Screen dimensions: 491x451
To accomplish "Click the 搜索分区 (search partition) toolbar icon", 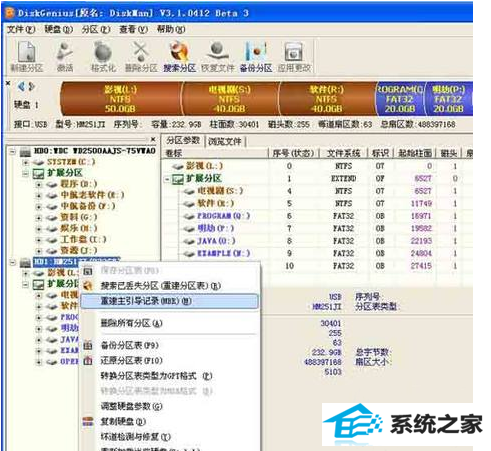I will tap(179, 57).
